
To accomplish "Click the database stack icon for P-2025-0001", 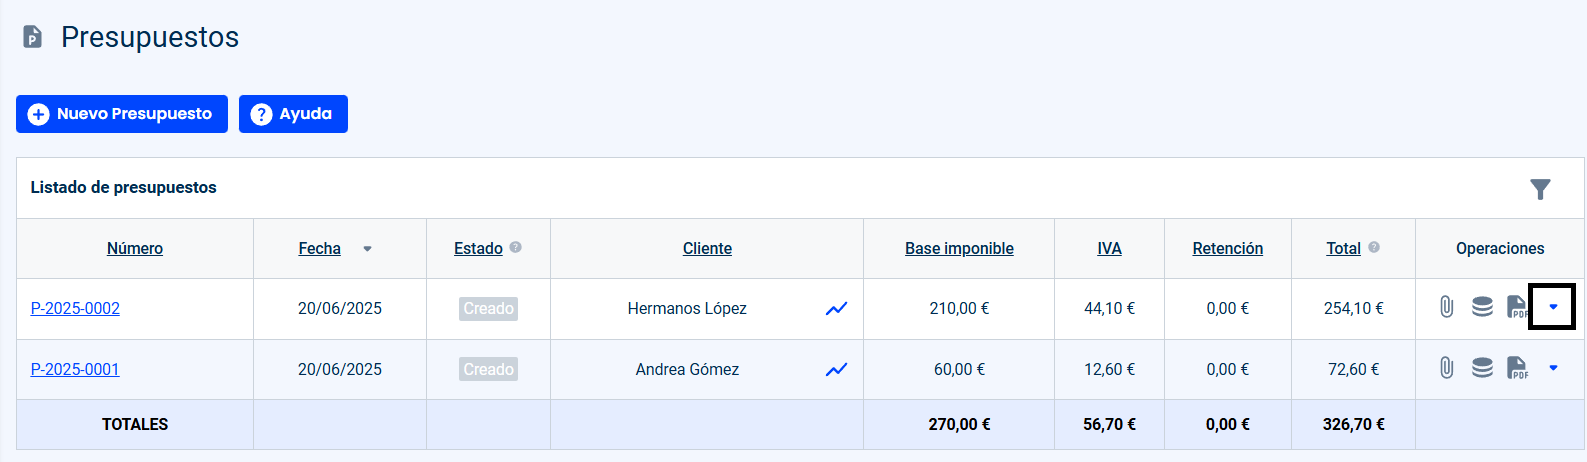I will click(x=1482, y=368).
